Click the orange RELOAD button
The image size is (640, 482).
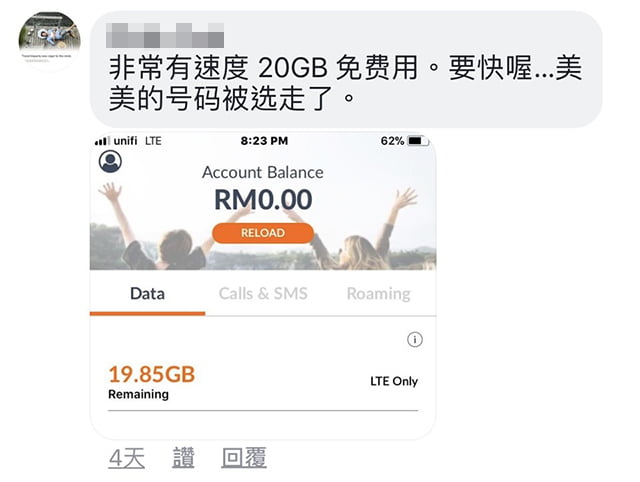coord(263,233)
